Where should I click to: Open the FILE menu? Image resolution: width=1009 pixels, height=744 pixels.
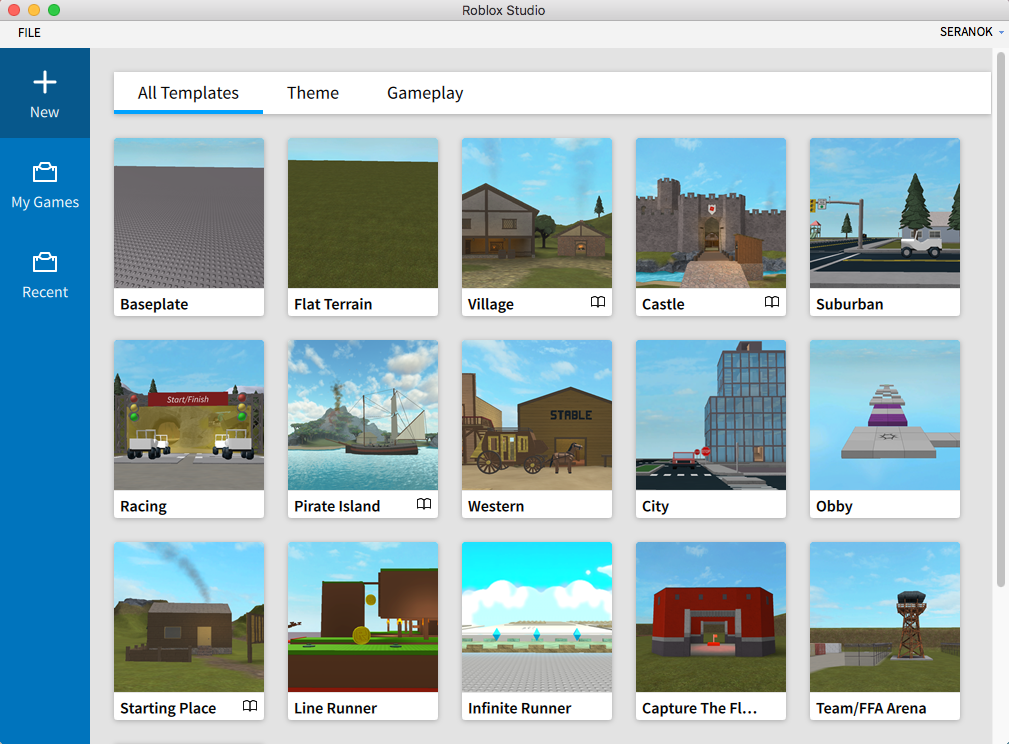(x=28, y=32)
